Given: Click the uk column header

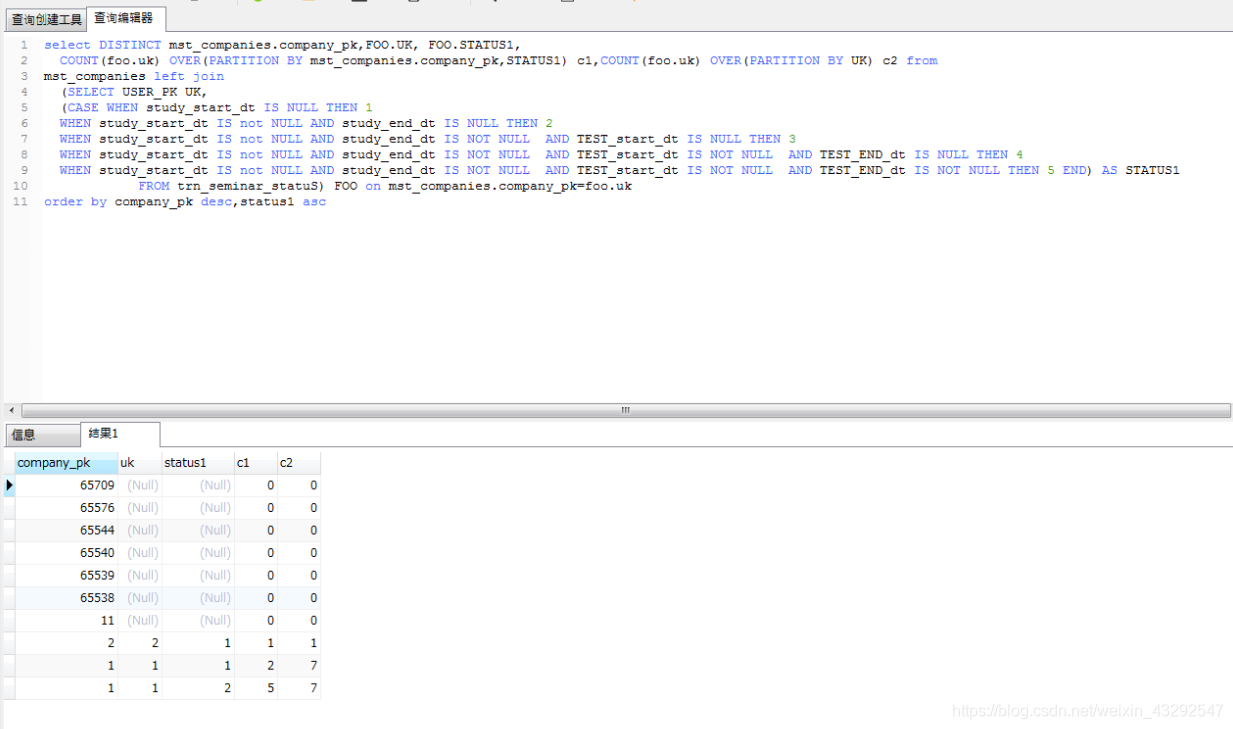Looking at the screenshot, I should 140,463.
